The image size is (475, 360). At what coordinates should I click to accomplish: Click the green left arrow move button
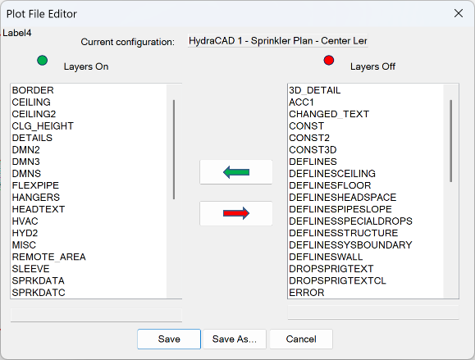pyautogui.click(x=236, y=172)
